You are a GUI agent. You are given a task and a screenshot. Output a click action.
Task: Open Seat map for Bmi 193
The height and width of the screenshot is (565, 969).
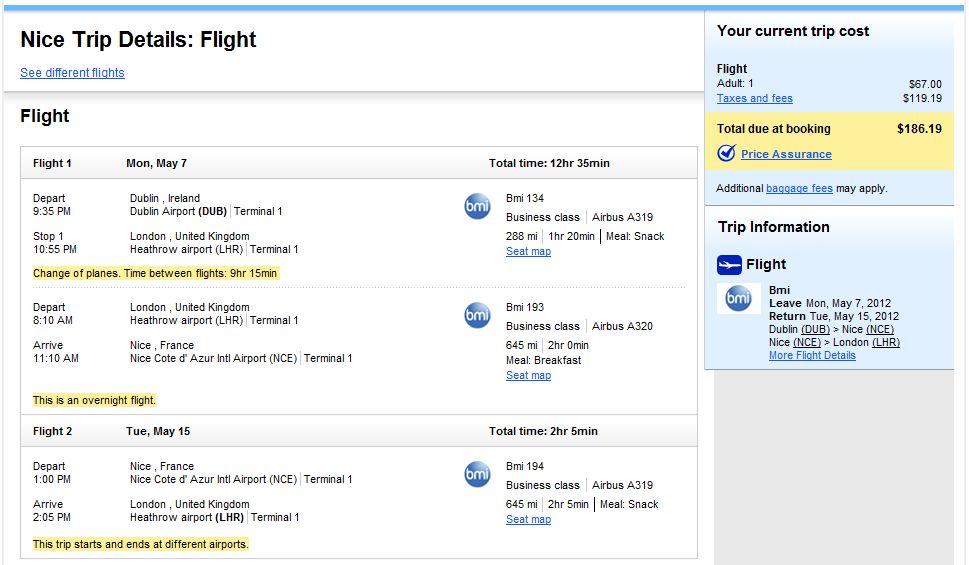pyautogui.click(x=528, y=376)
